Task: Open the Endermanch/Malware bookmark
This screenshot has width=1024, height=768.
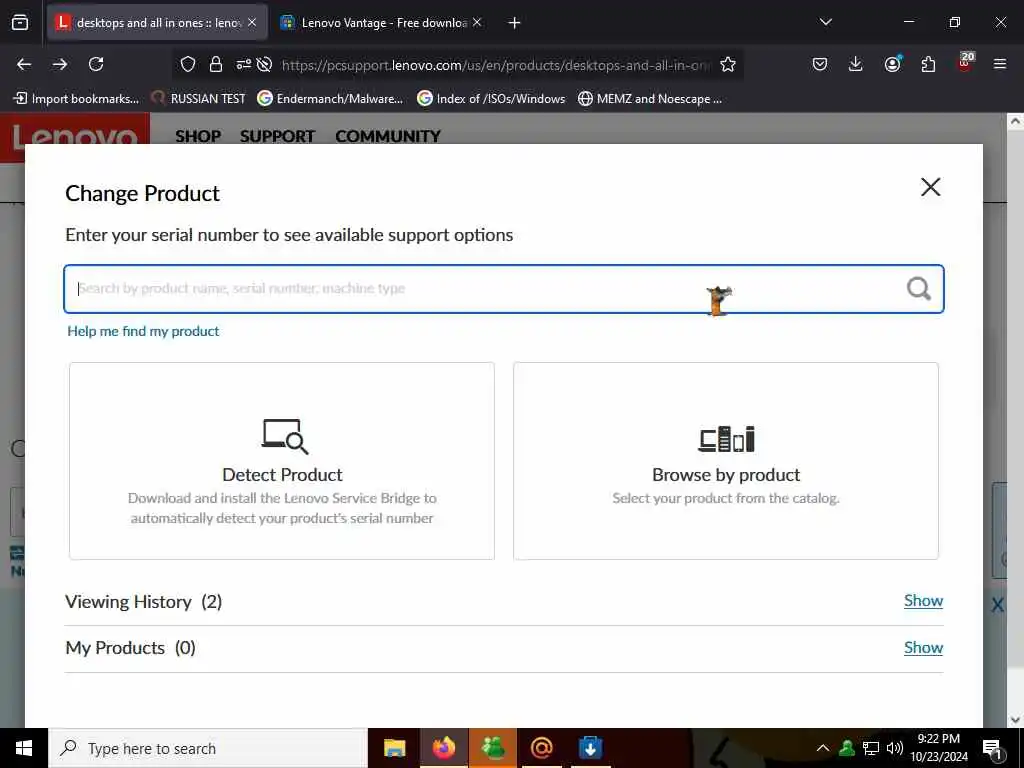Action: point(330,99)
